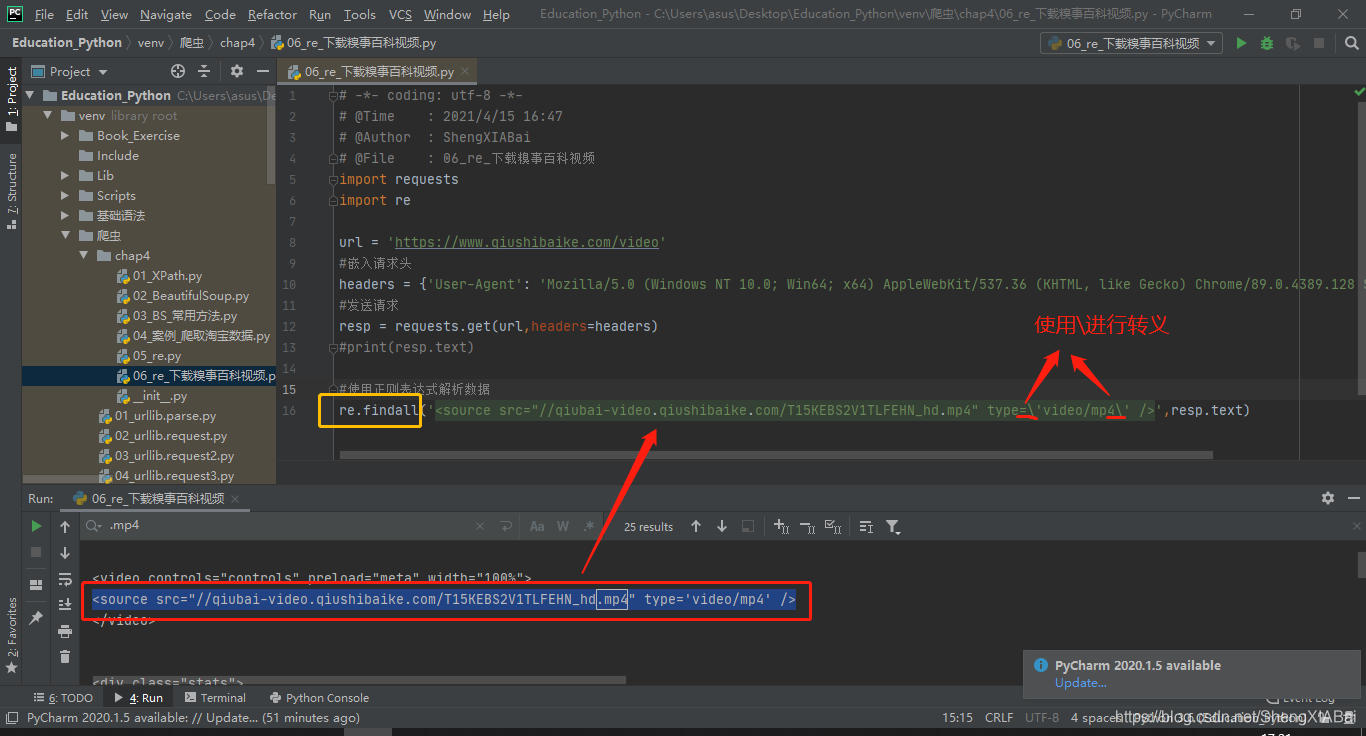Click CRLF line separator in status bar
Image resolution: width=1366 pixels, height=736 pixels.
pyautogui.click(x=998, y=718)
